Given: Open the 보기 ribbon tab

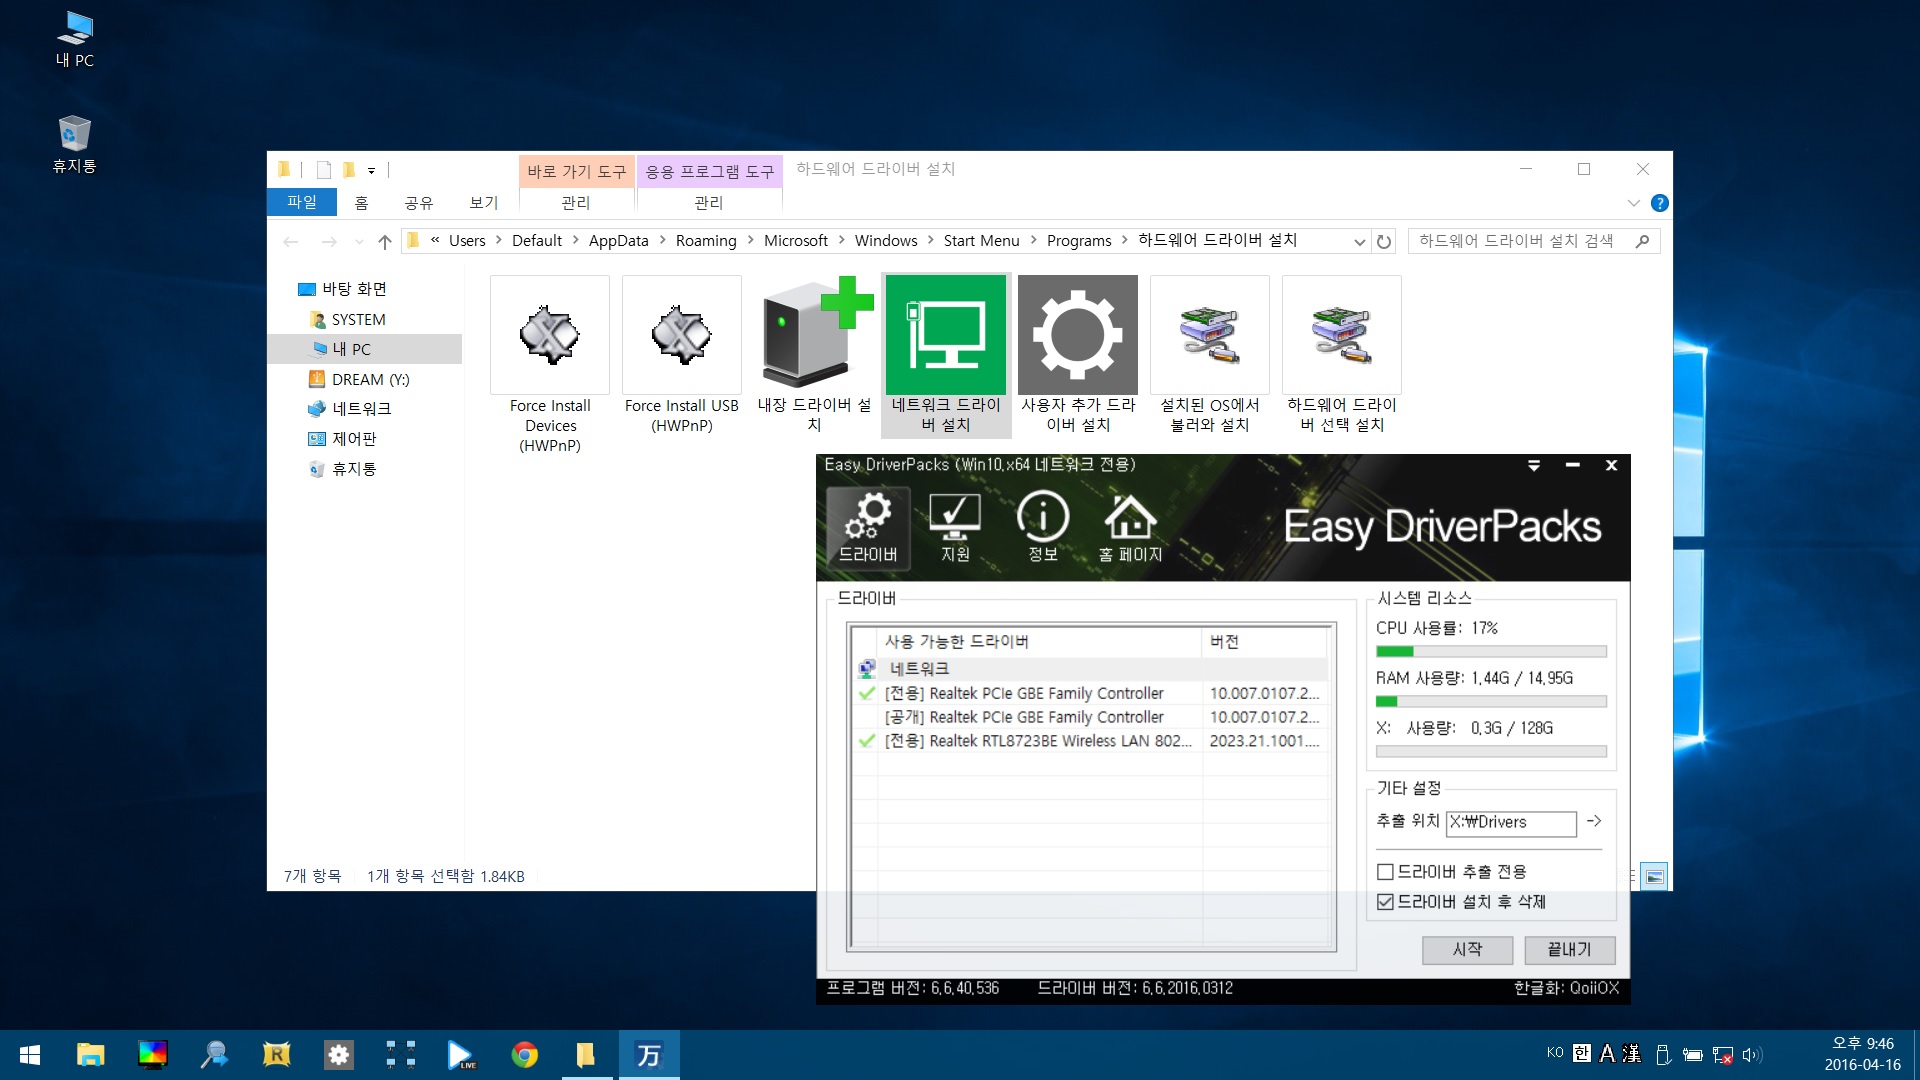Looking at the screenshot, I should click(x=484, y=203).
